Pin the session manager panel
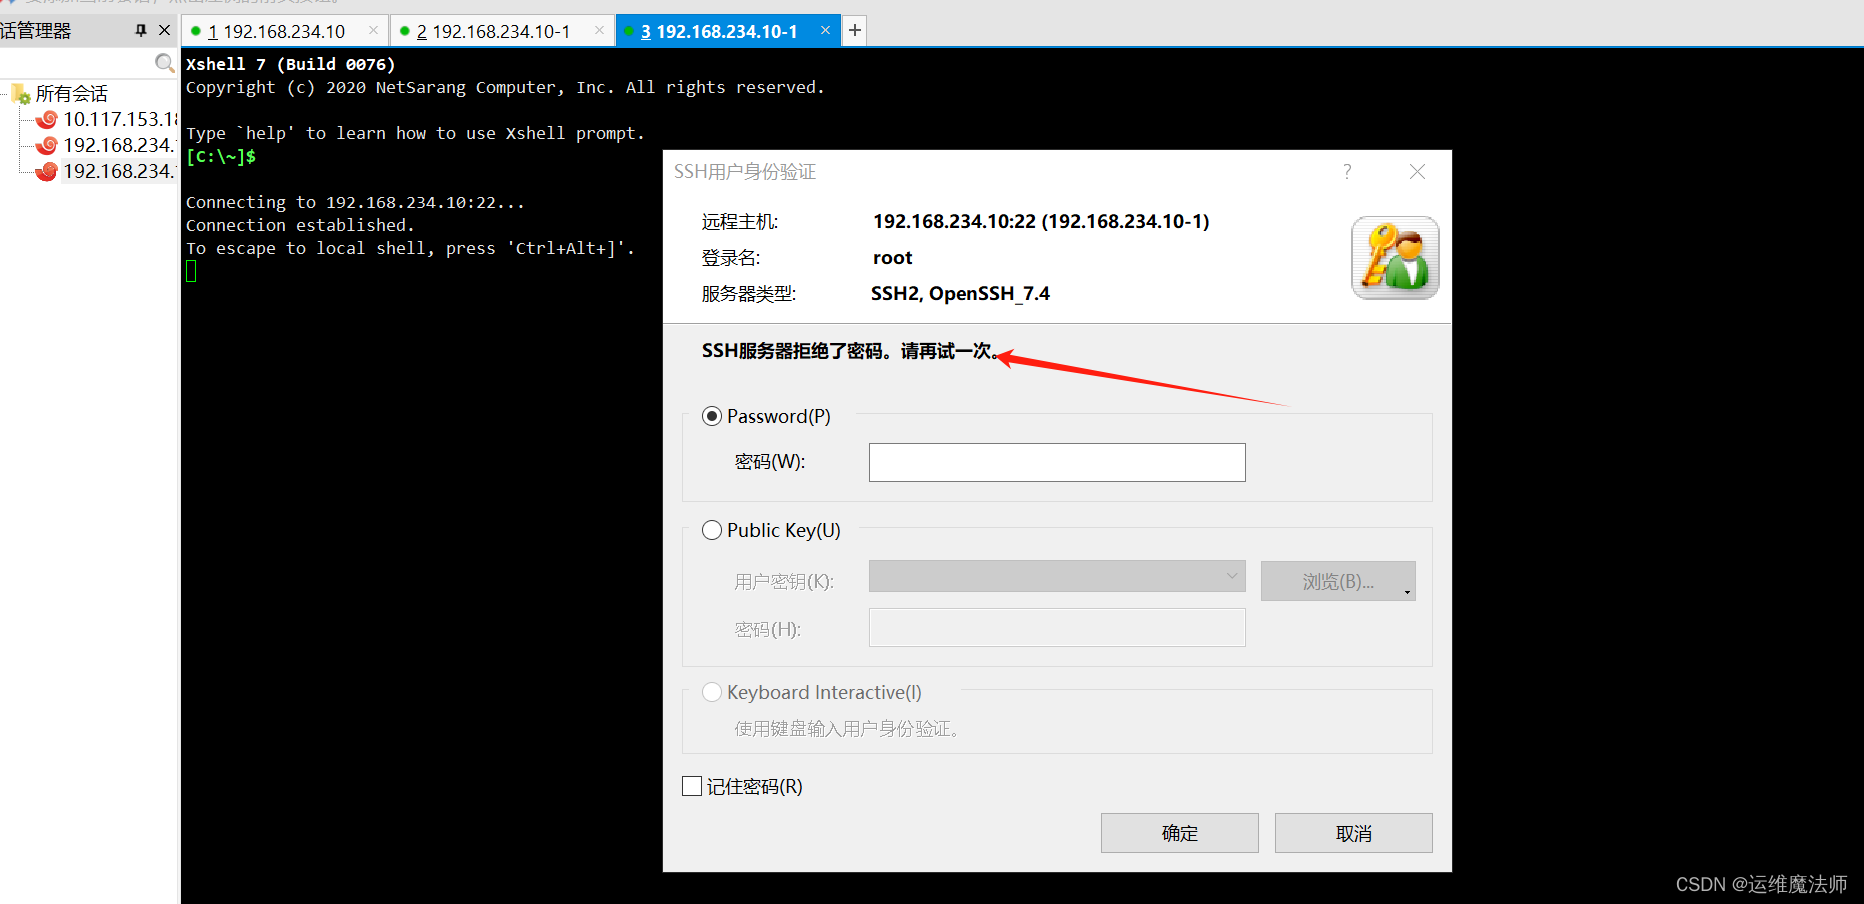The height and width of the screenshot is (904, 1864). pyautogui.click(x=141, y=31)
